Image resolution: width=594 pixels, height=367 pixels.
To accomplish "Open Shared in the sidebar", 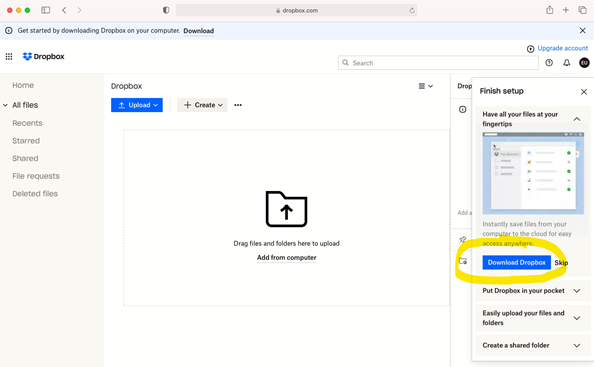I will pyautogui.click(x=25, y=158).
